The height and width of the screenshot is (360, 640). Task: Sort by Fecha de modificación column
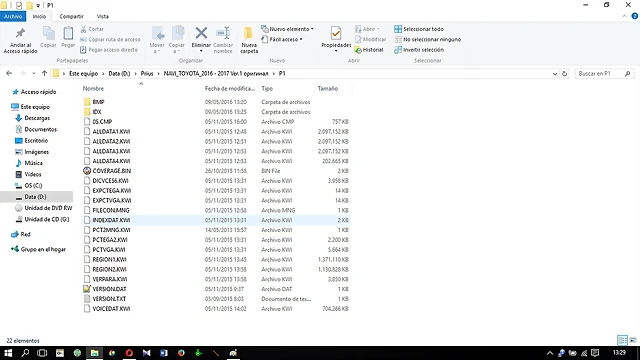[230, 89]
